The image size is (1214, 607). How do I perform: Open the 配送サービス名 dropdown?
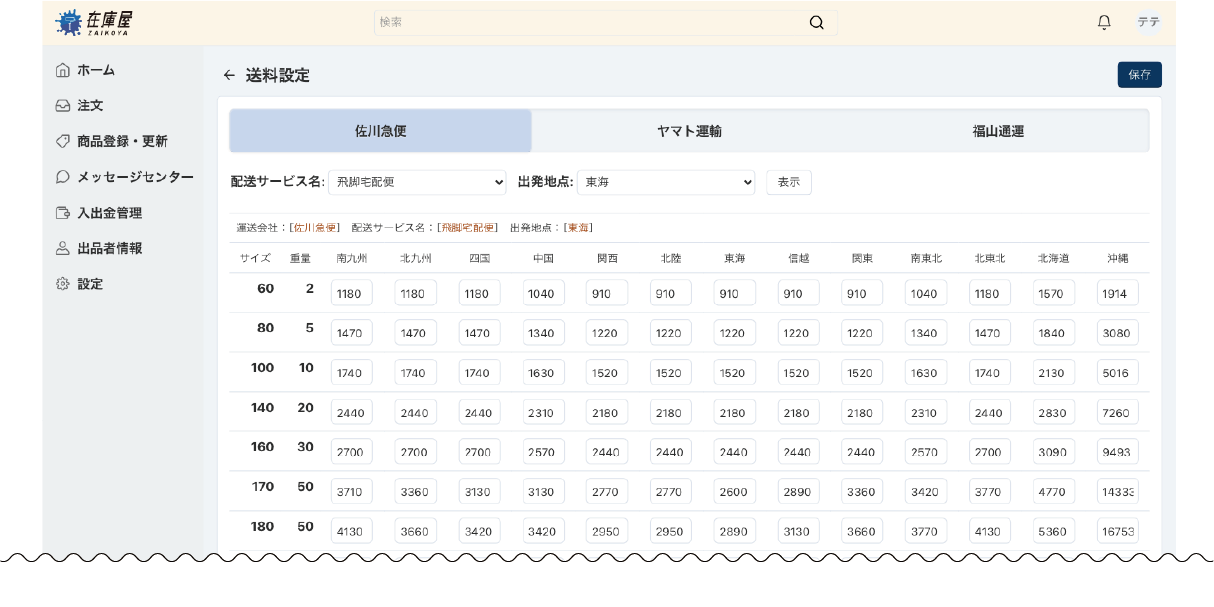tap(416, 182)
